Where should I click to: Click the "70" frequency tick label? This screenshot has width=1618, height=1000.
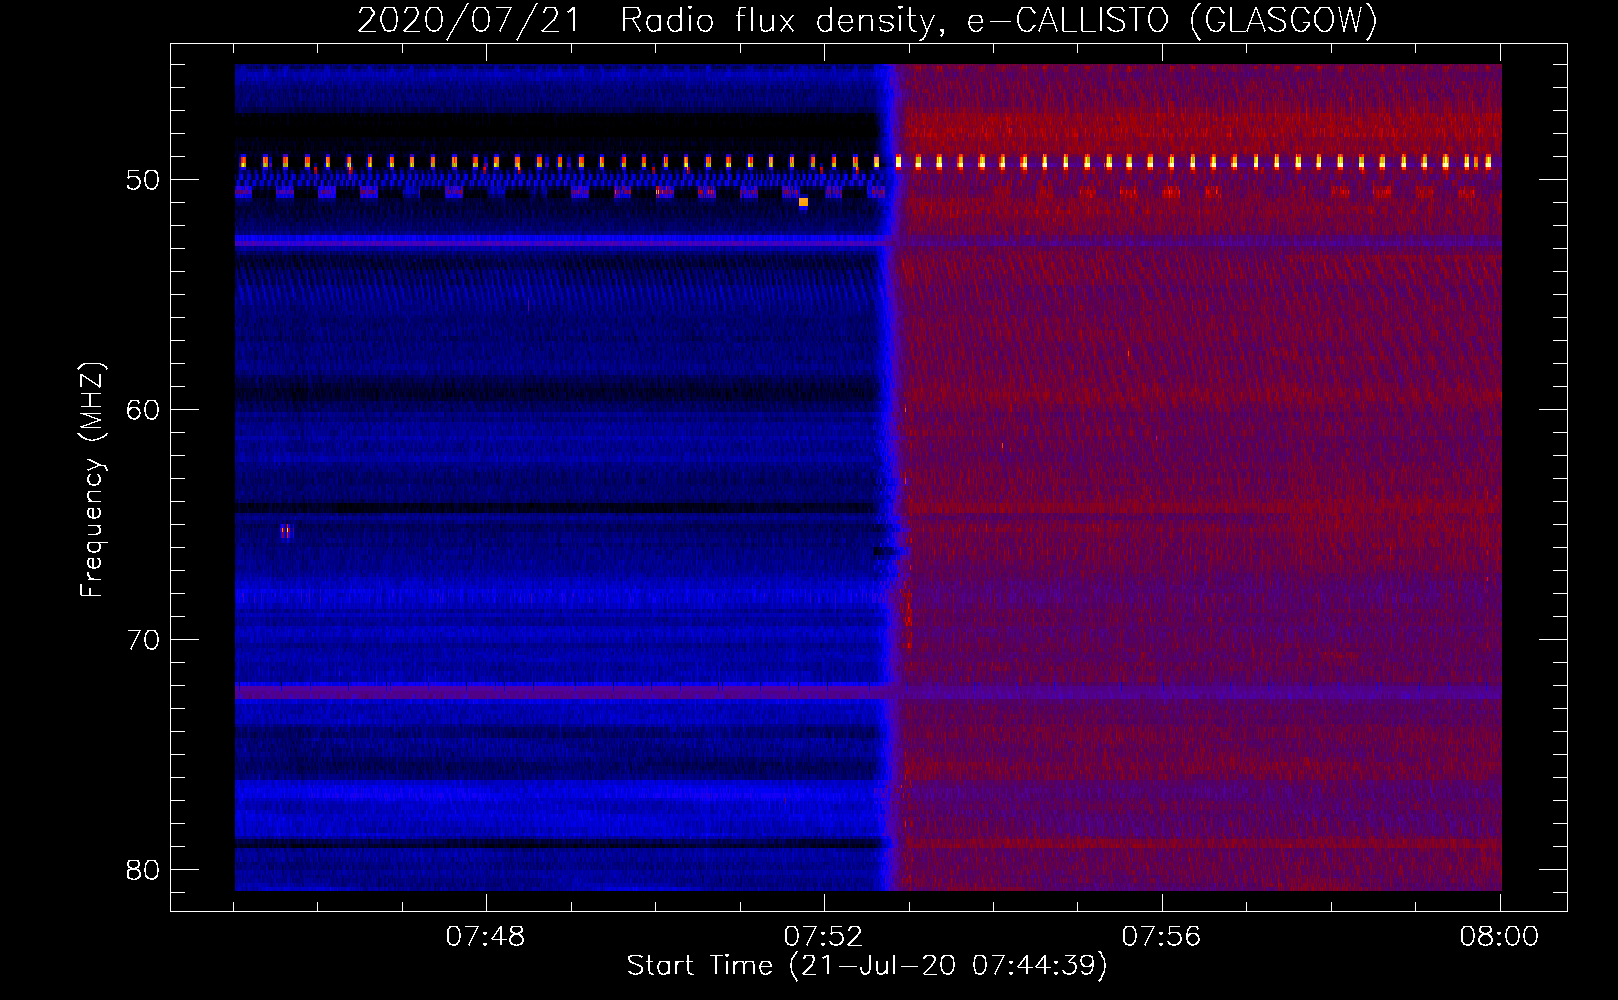pos(143,640)
